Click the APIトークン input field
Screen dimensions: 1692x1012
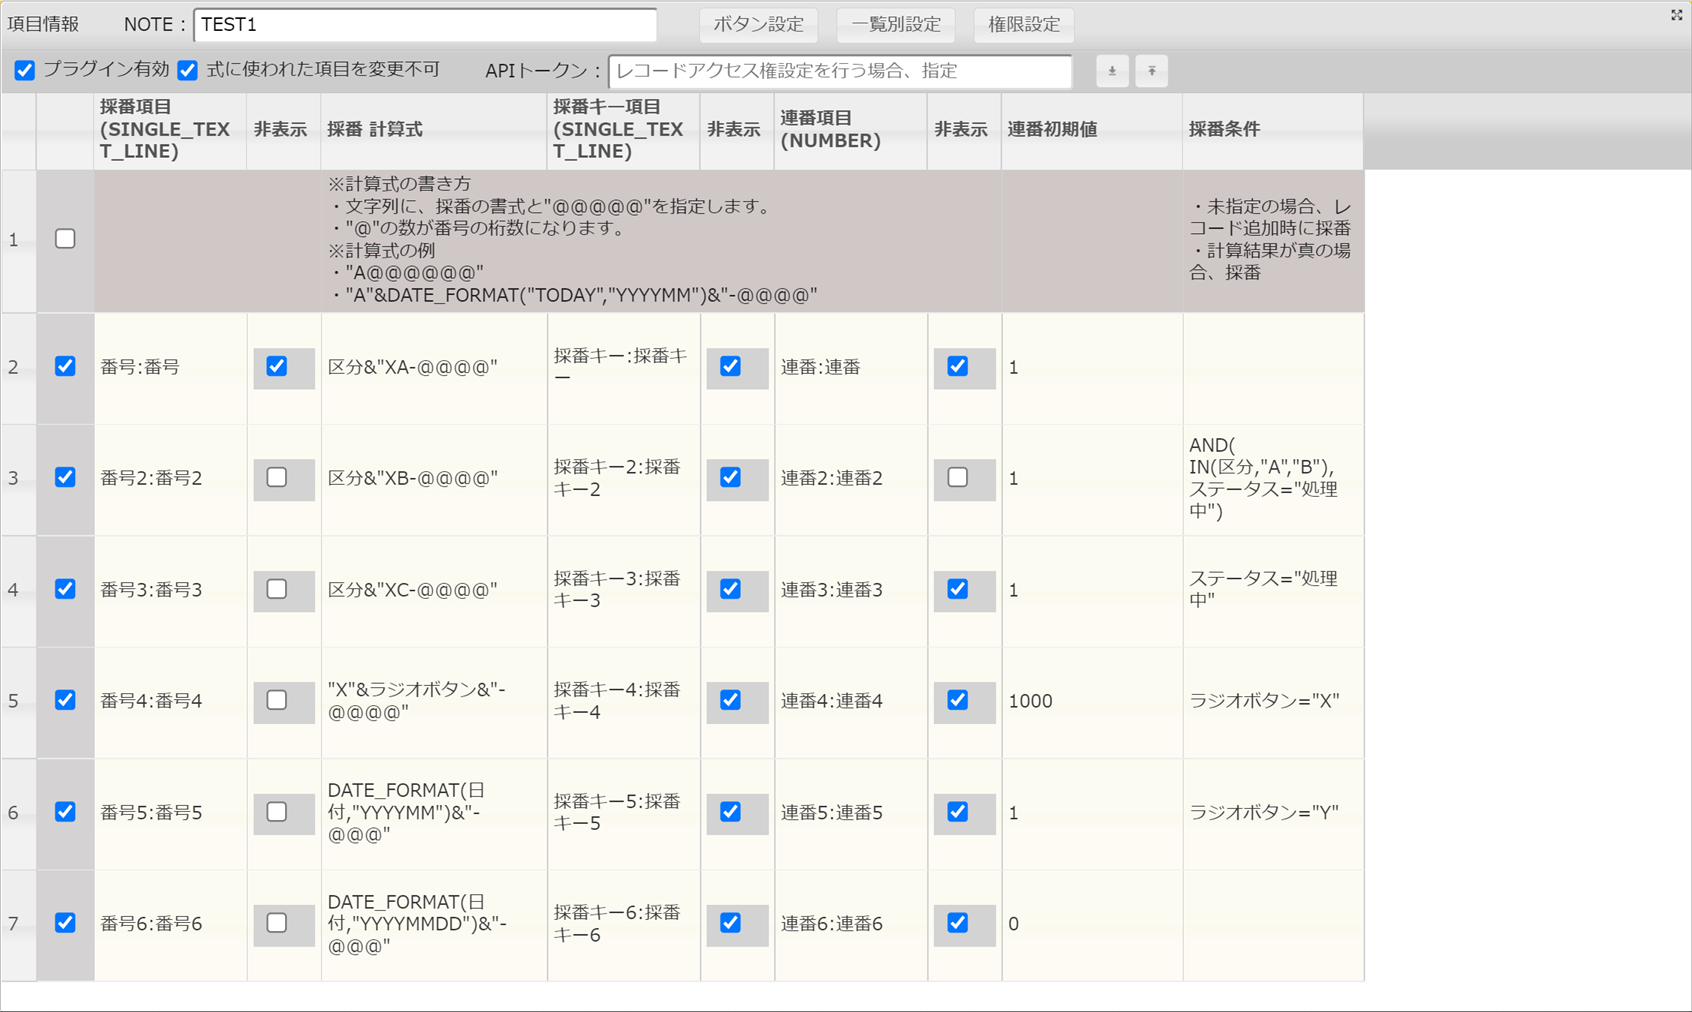[840, 71]
